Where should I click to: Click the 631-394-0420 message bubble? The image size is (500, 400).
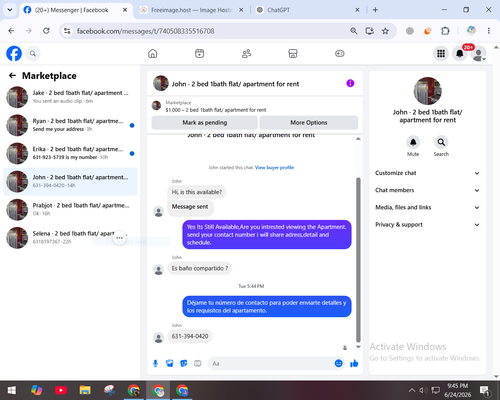pos(190,336)
